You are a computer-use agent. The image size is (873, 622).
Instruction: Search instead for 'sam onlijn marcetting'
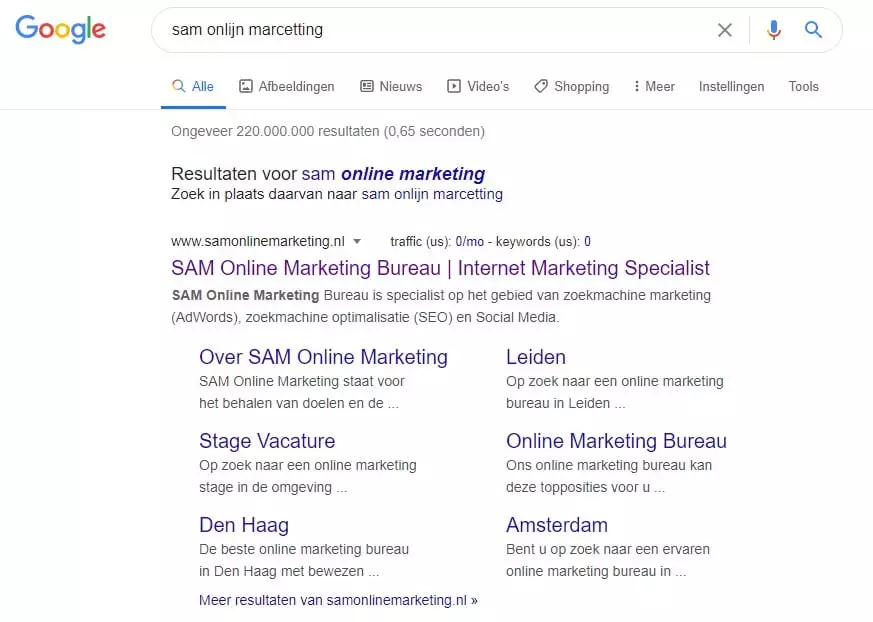pos(432,194)
